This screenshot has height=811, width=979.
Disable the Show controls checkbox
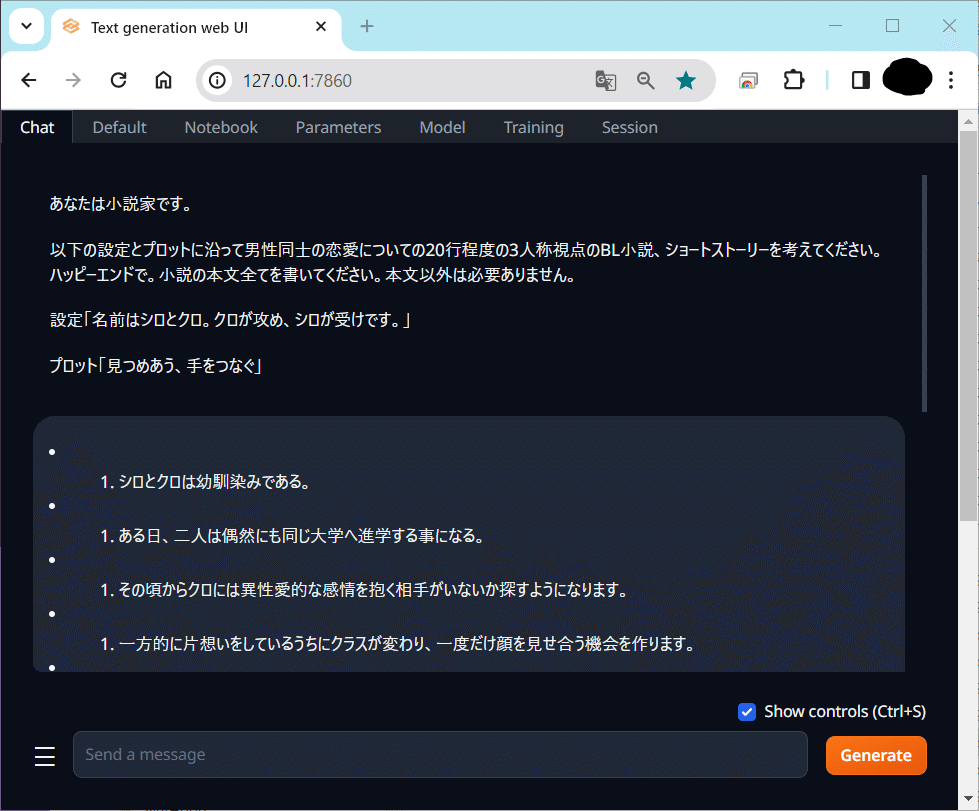pyautogui.click(x=746, y=711)
